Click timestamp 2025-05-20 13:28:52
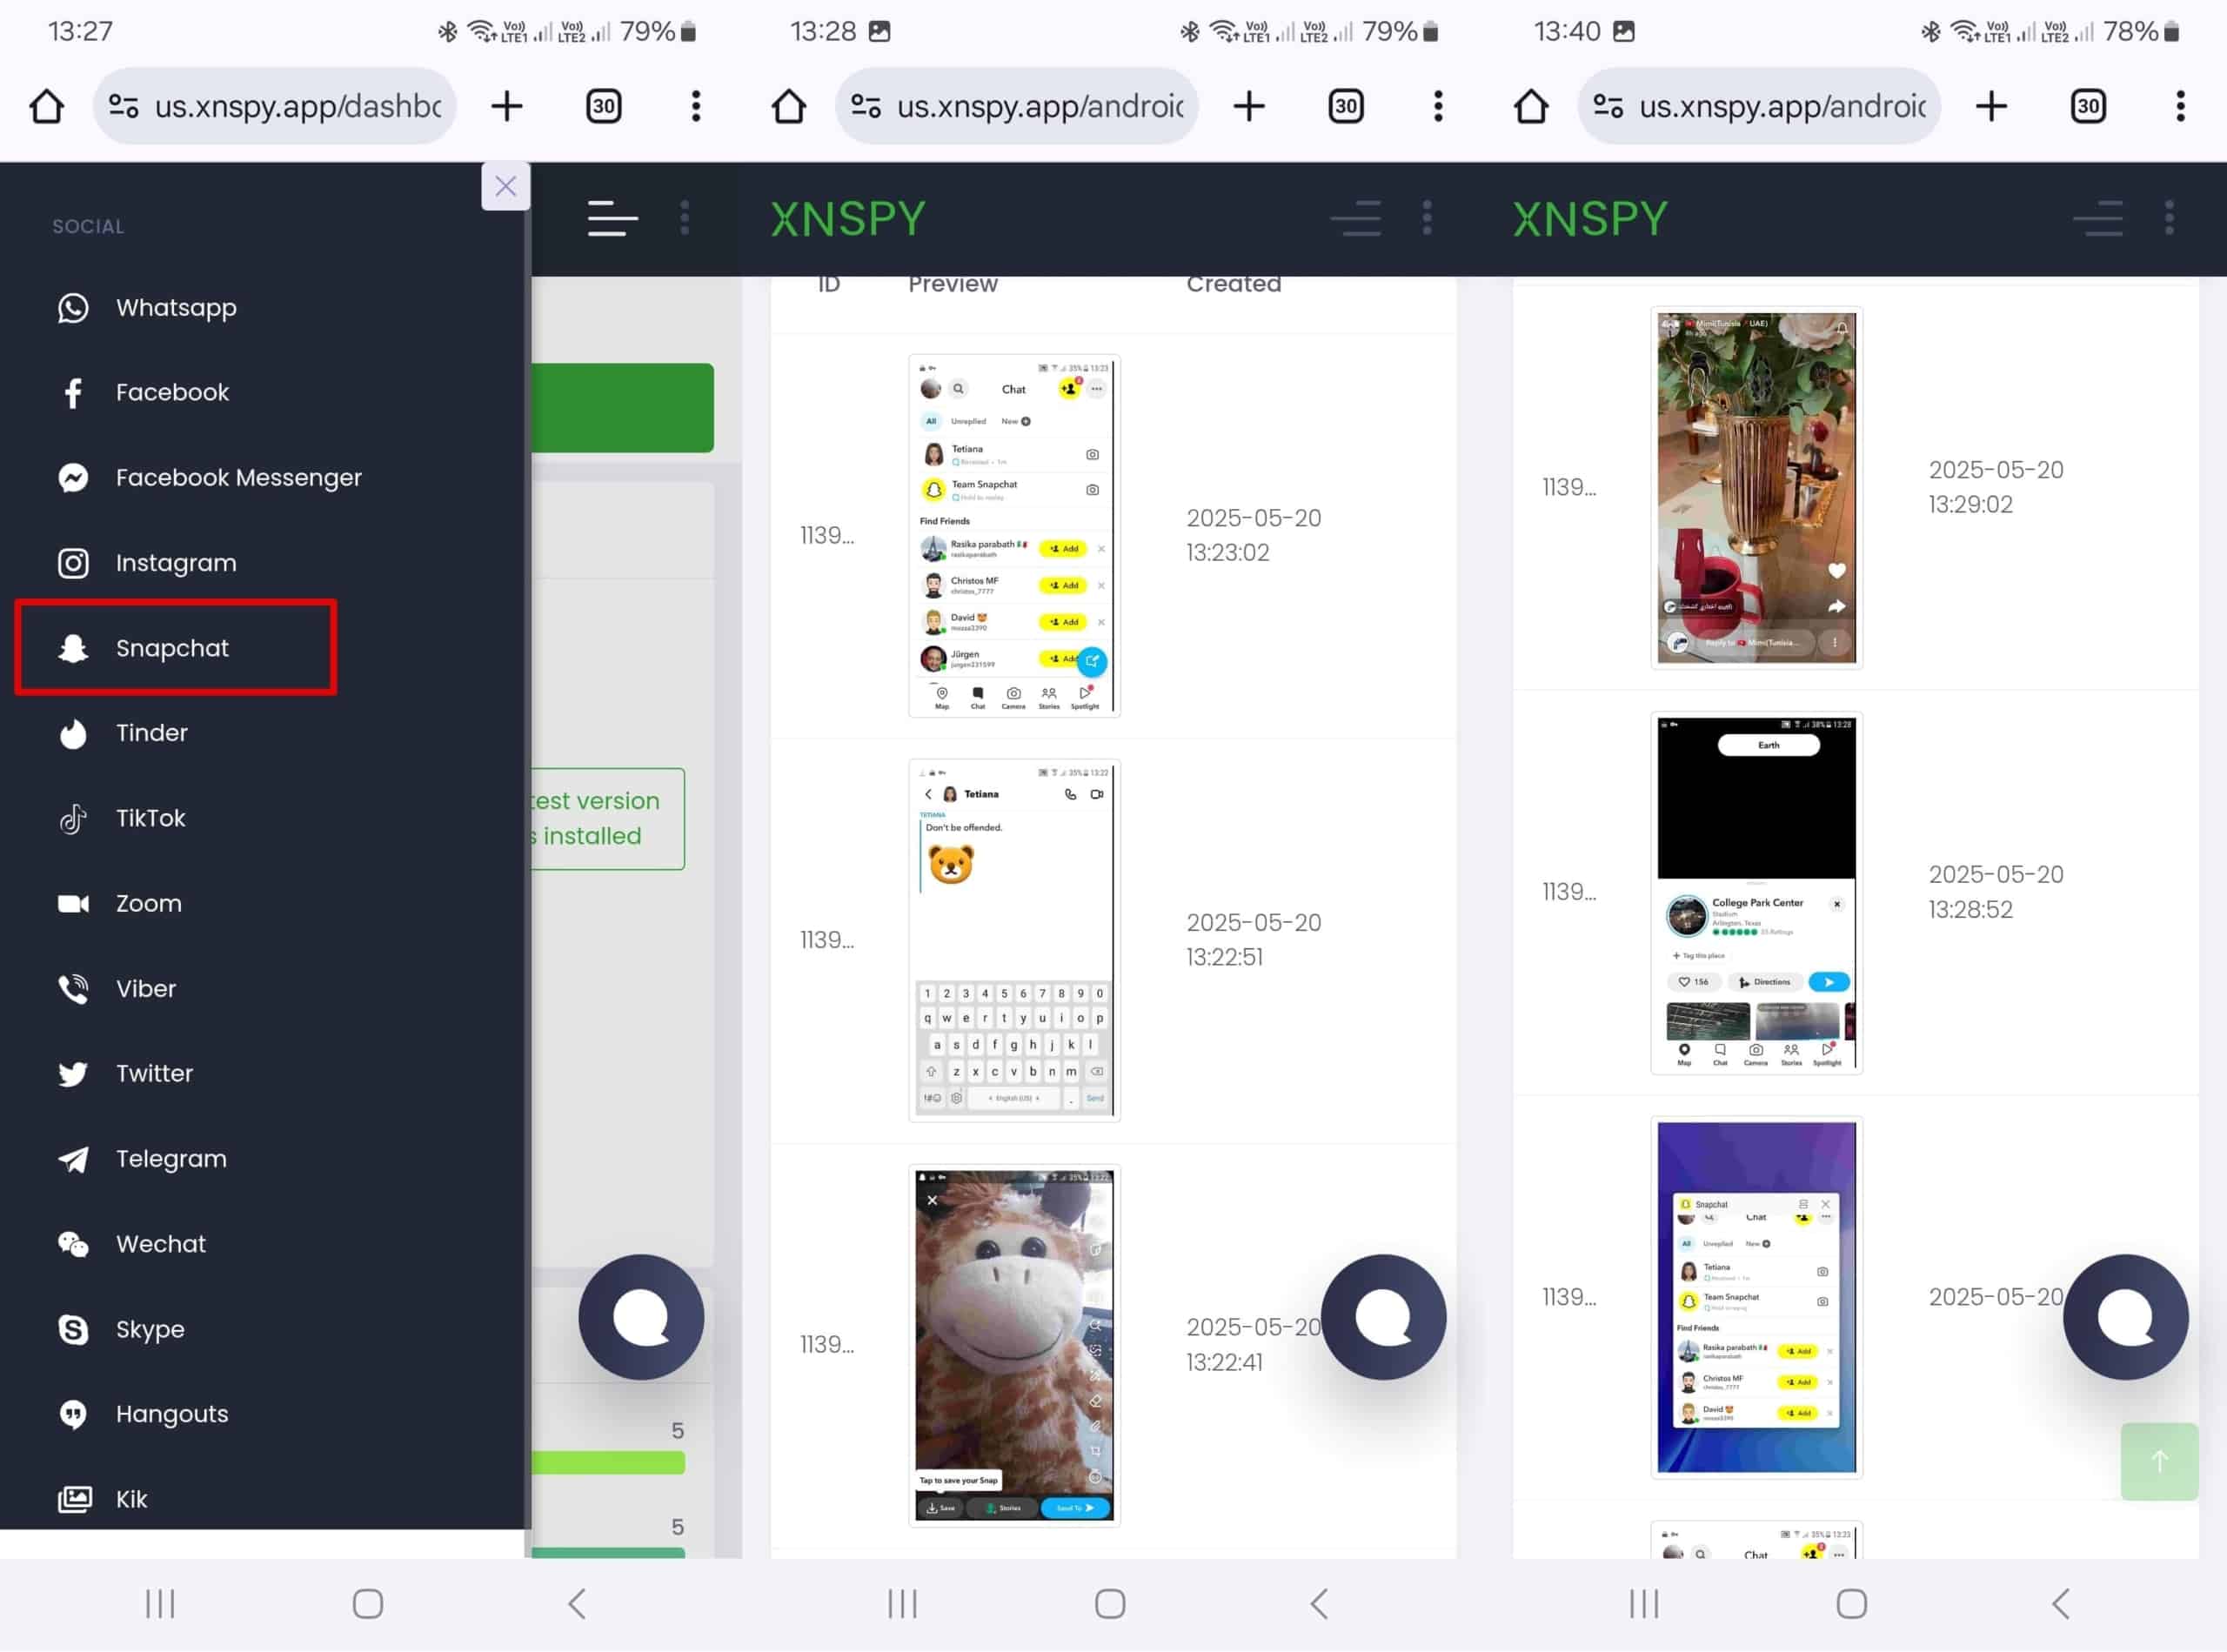 [1995, 892]
